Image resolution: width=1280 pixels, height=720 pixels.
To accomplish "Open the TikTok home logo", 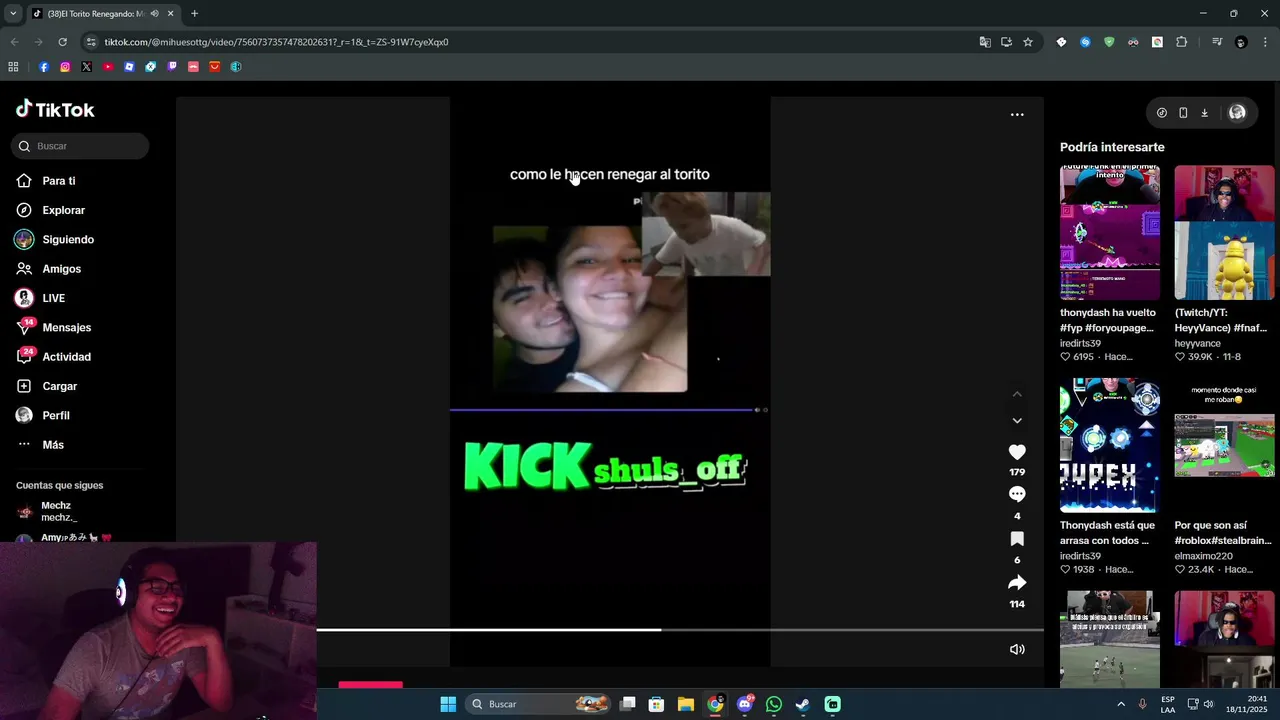I will click(x=55, y=109).
